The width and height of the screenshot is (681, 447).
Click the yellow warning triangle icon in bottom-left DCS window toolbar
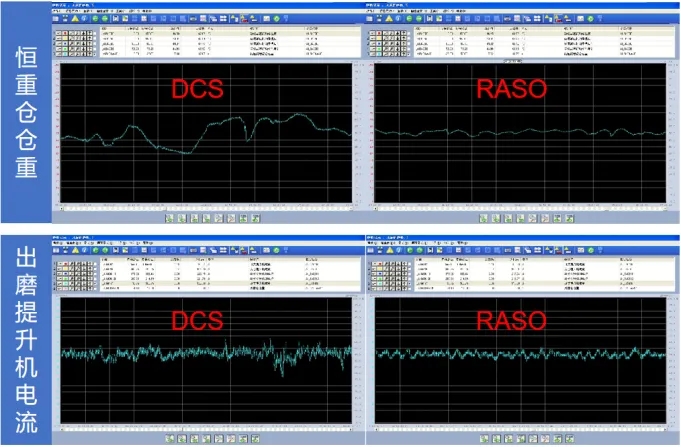tap(74, 248)
